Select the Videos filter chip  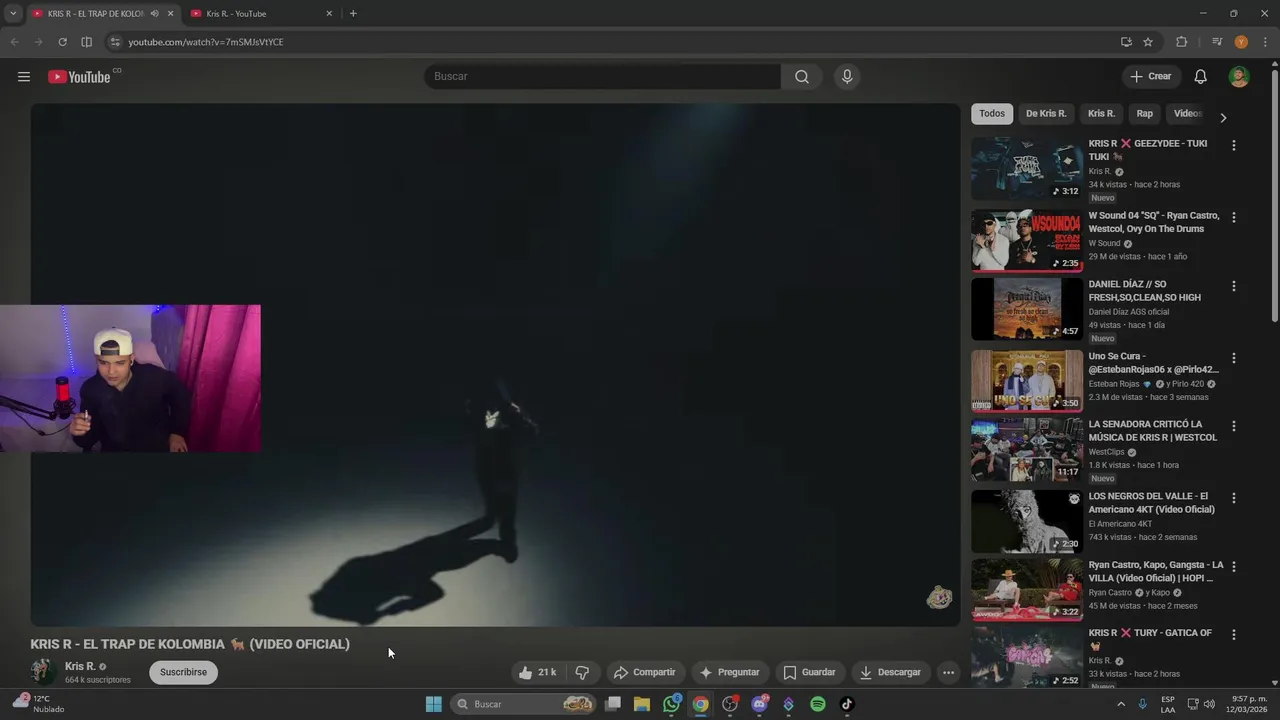pyautogui.click(x=1187, y=114)
